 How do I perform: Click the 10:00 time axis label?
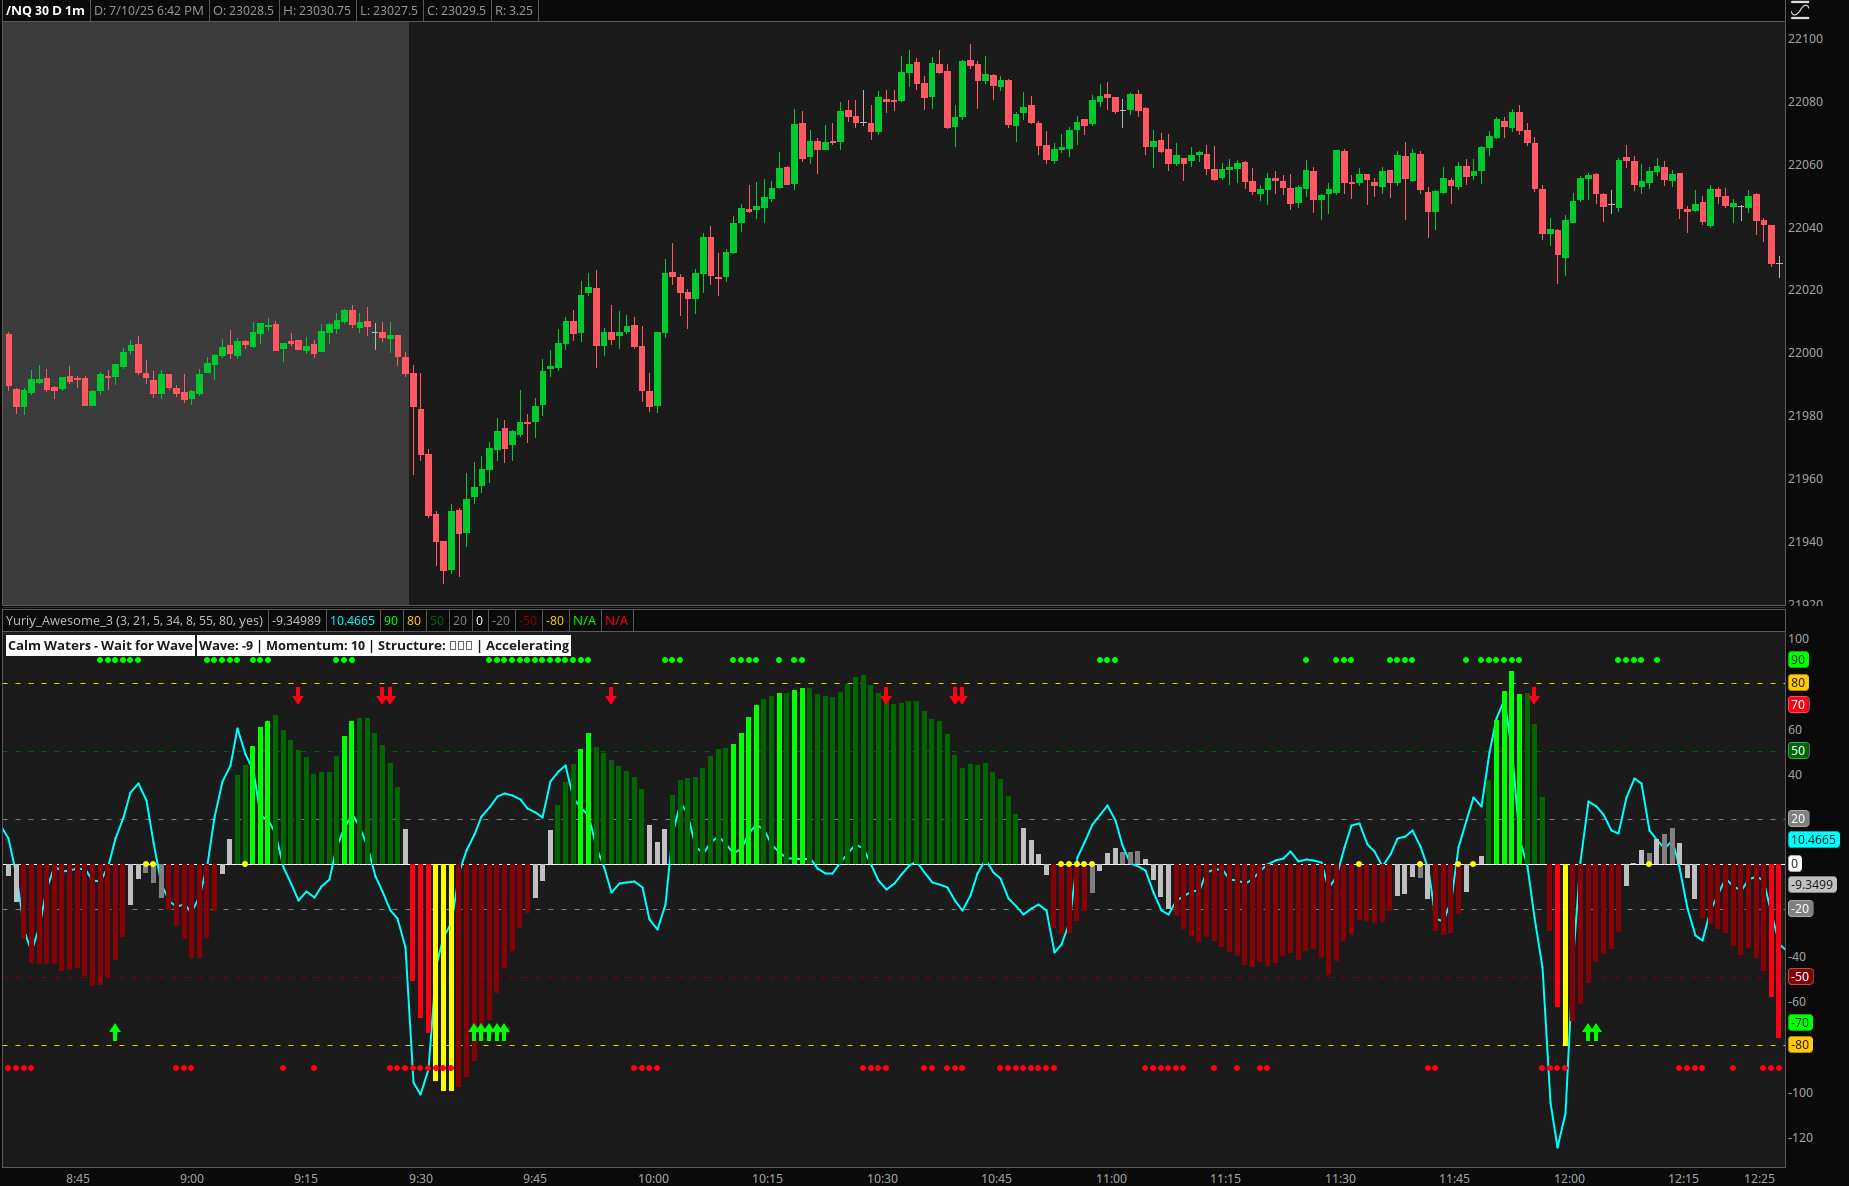coord(653,1179)
